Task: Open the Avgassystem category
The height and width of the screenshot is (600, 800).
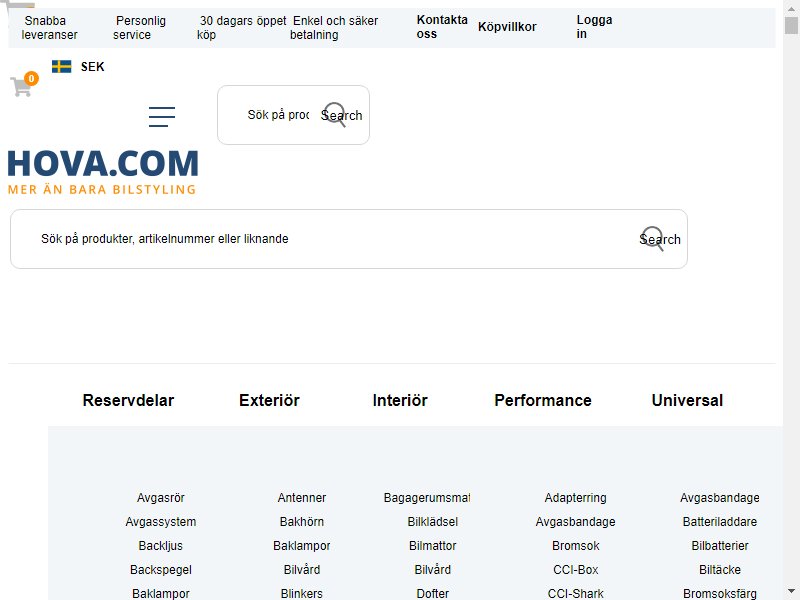Action: 161,521
